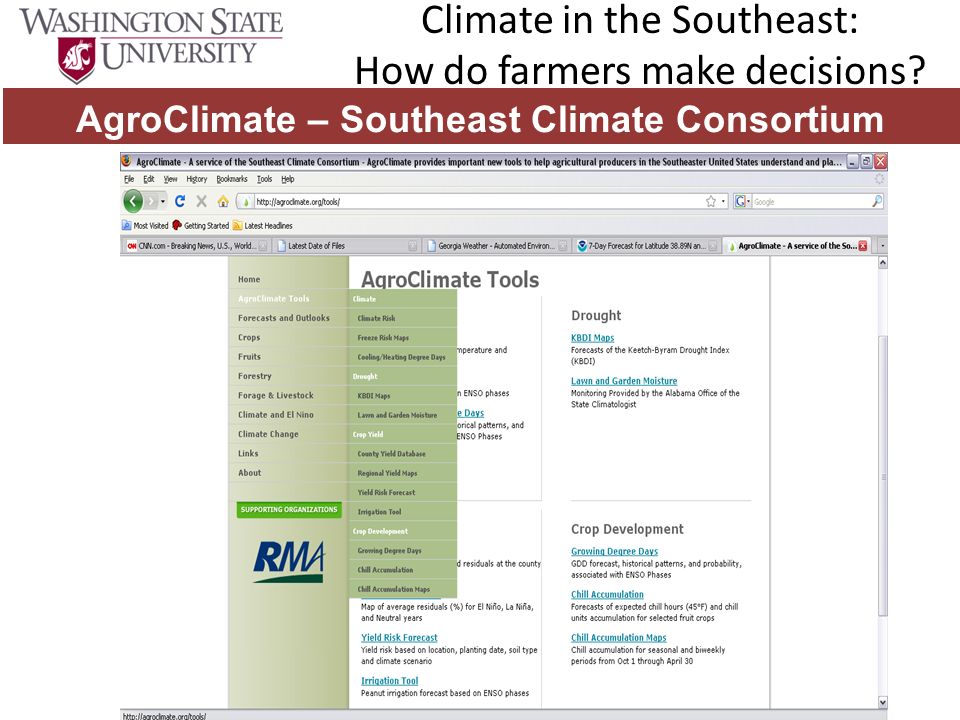Screen dimensions: 960x720
Task: Open Links in sidebar
Action: (x=248, y=453)
